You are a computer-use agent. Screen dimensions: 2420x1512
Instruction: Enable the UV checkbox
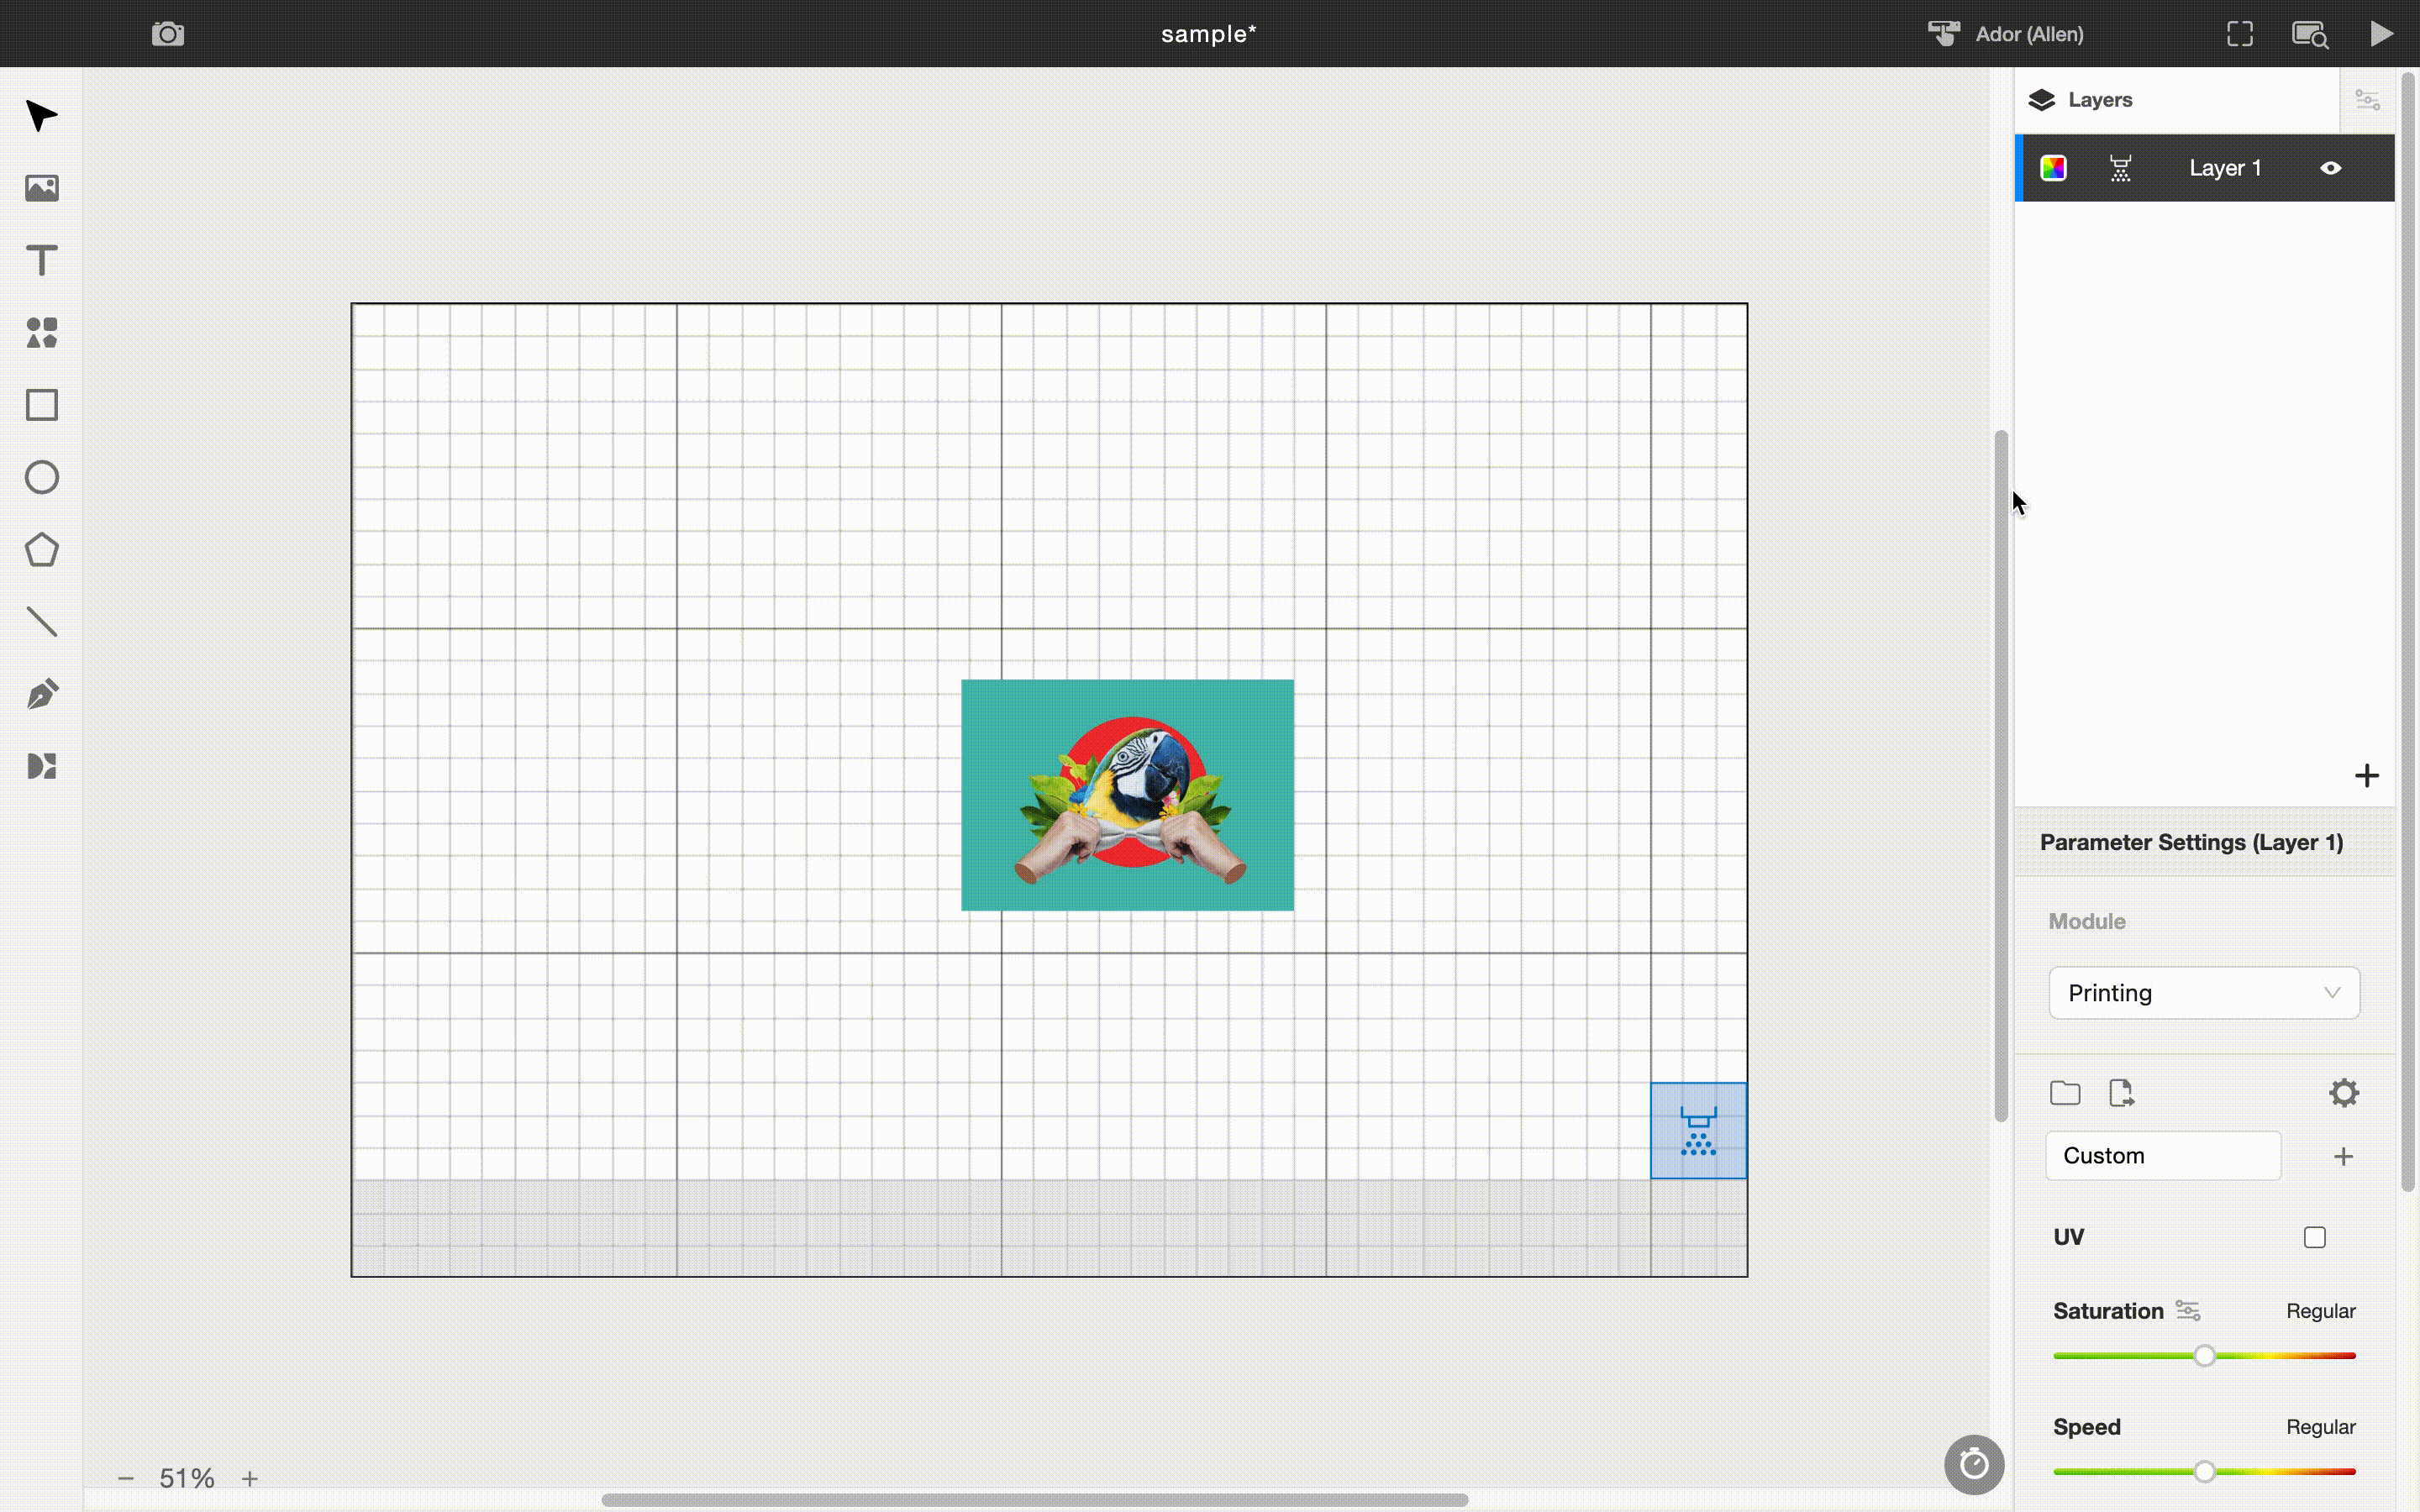point(2315,1238)
